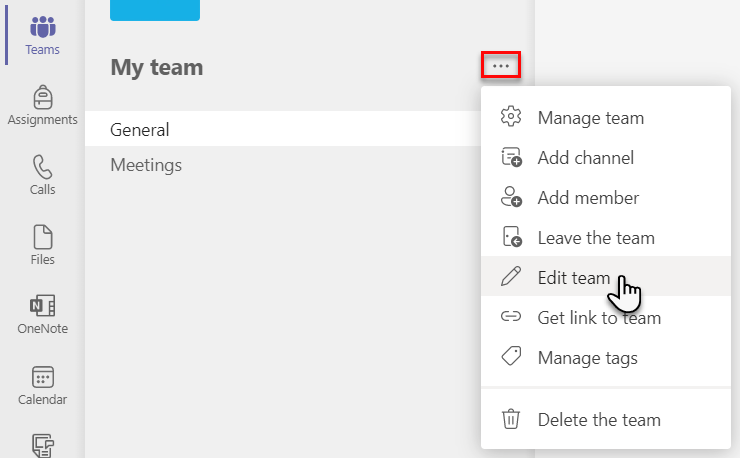Click the pencil icon next to Edit team

pos(511,277)
